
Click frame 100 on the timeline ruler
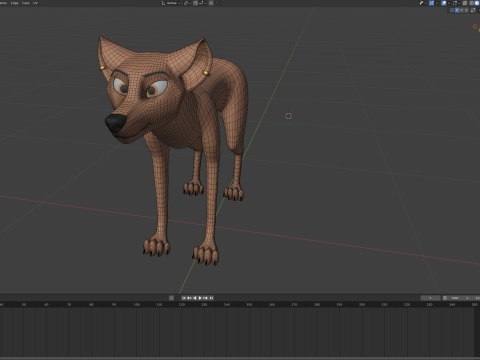pyautogui.click(x=137, y=305)
